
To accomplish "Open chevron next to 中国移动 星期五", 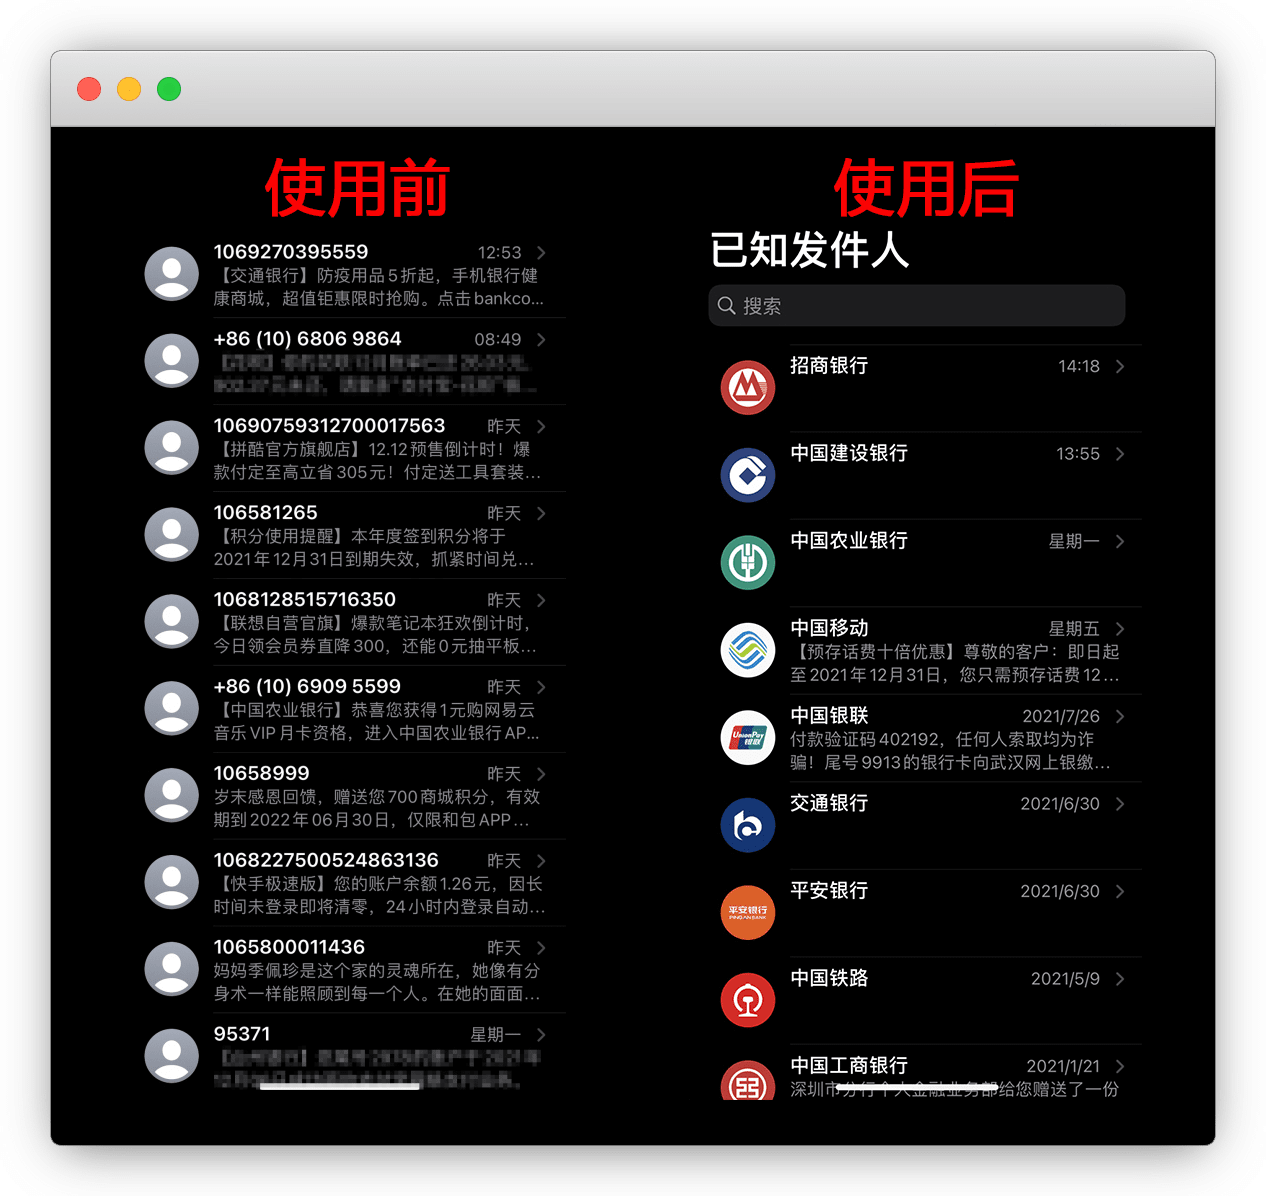I will pyautogui.click(x=1120, y=629).
